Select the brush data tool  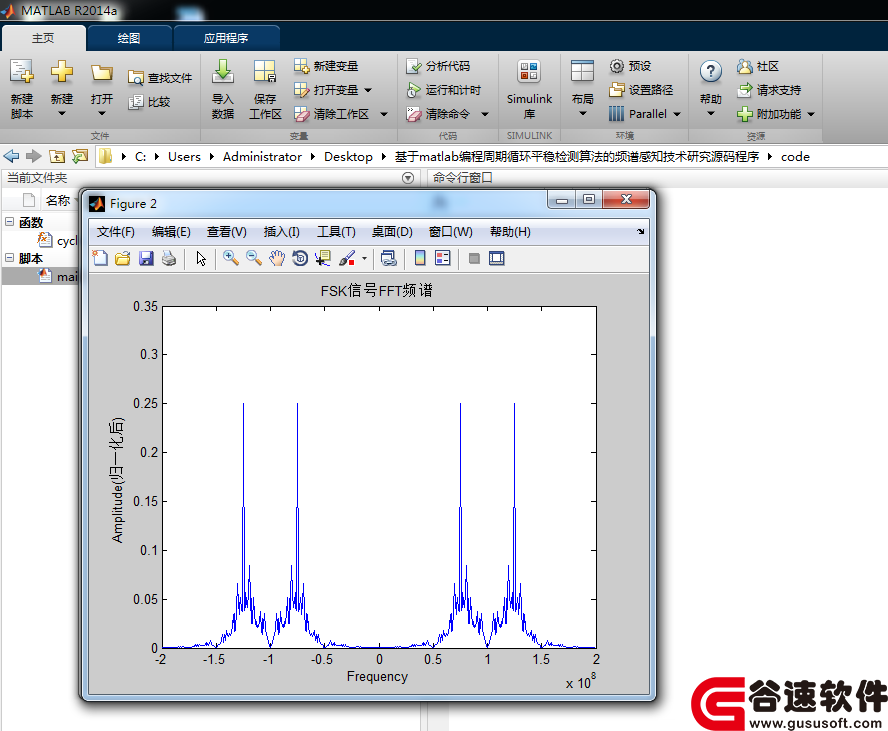[x=347, y=258]
